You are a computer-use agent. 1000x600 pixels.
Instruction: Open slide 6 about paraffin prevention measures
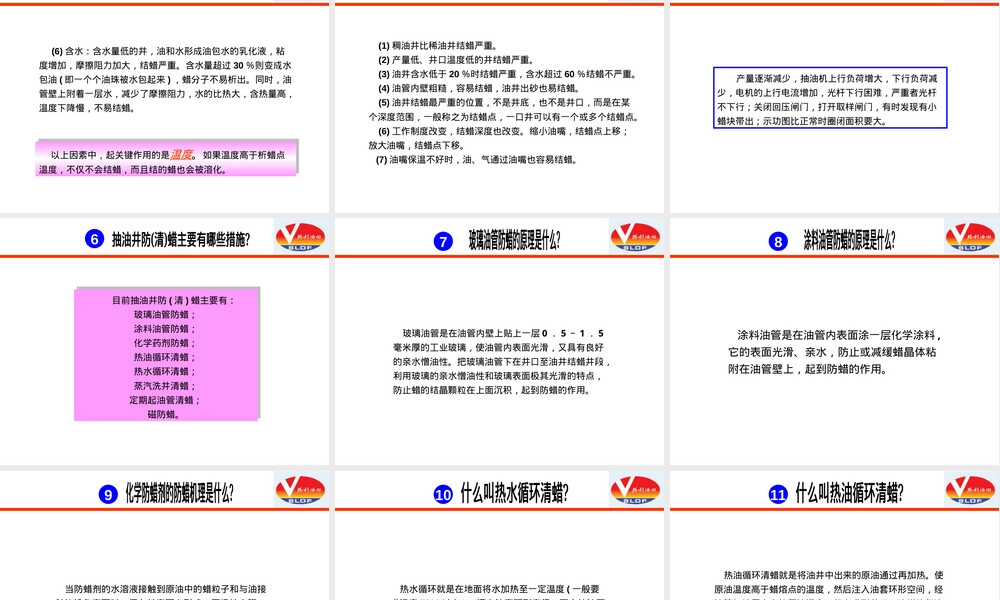click(165, 340)
